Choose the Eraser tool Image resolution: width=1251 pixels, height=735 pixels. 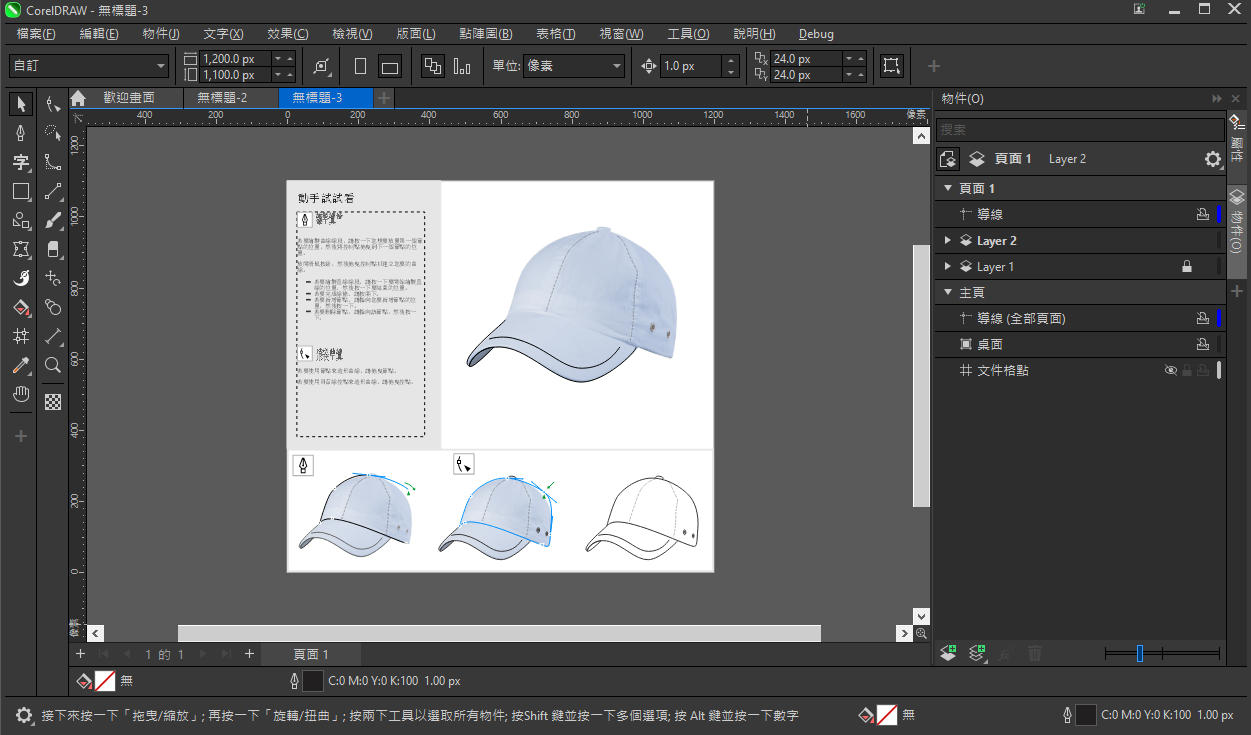click(53, 249)
